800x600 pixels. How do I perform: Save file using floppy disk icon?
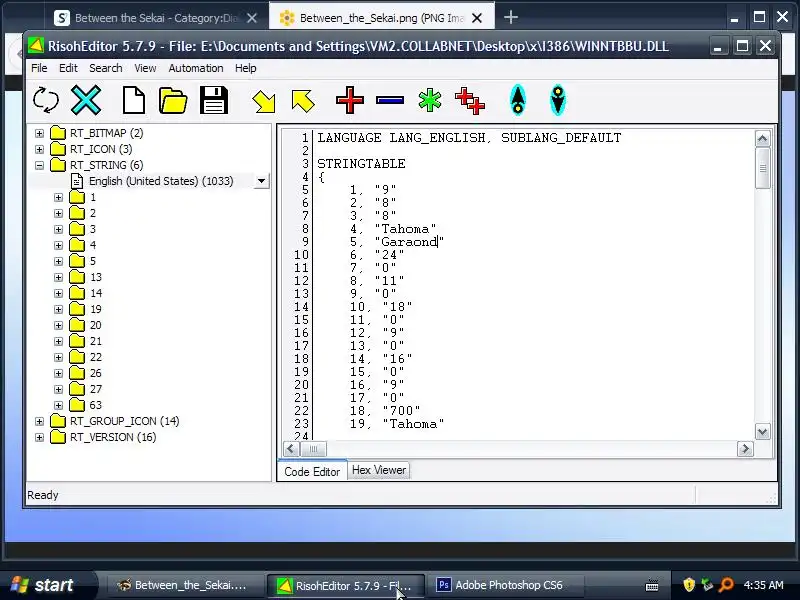point(214,100)
